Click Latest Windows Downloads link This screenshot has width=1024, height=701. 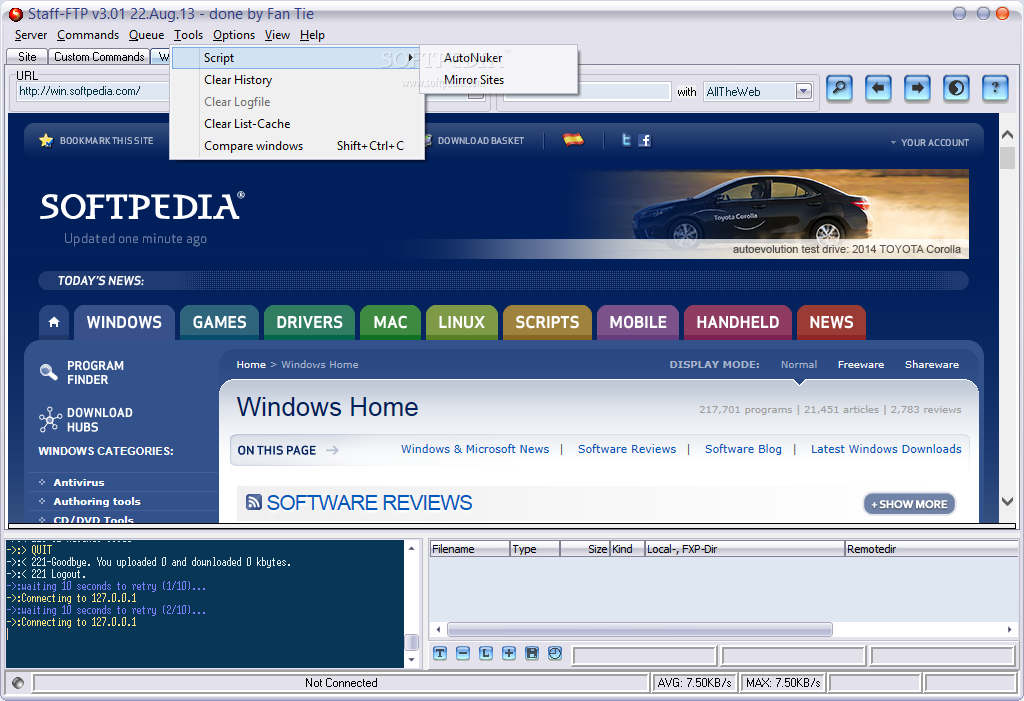tap(886, 449)
